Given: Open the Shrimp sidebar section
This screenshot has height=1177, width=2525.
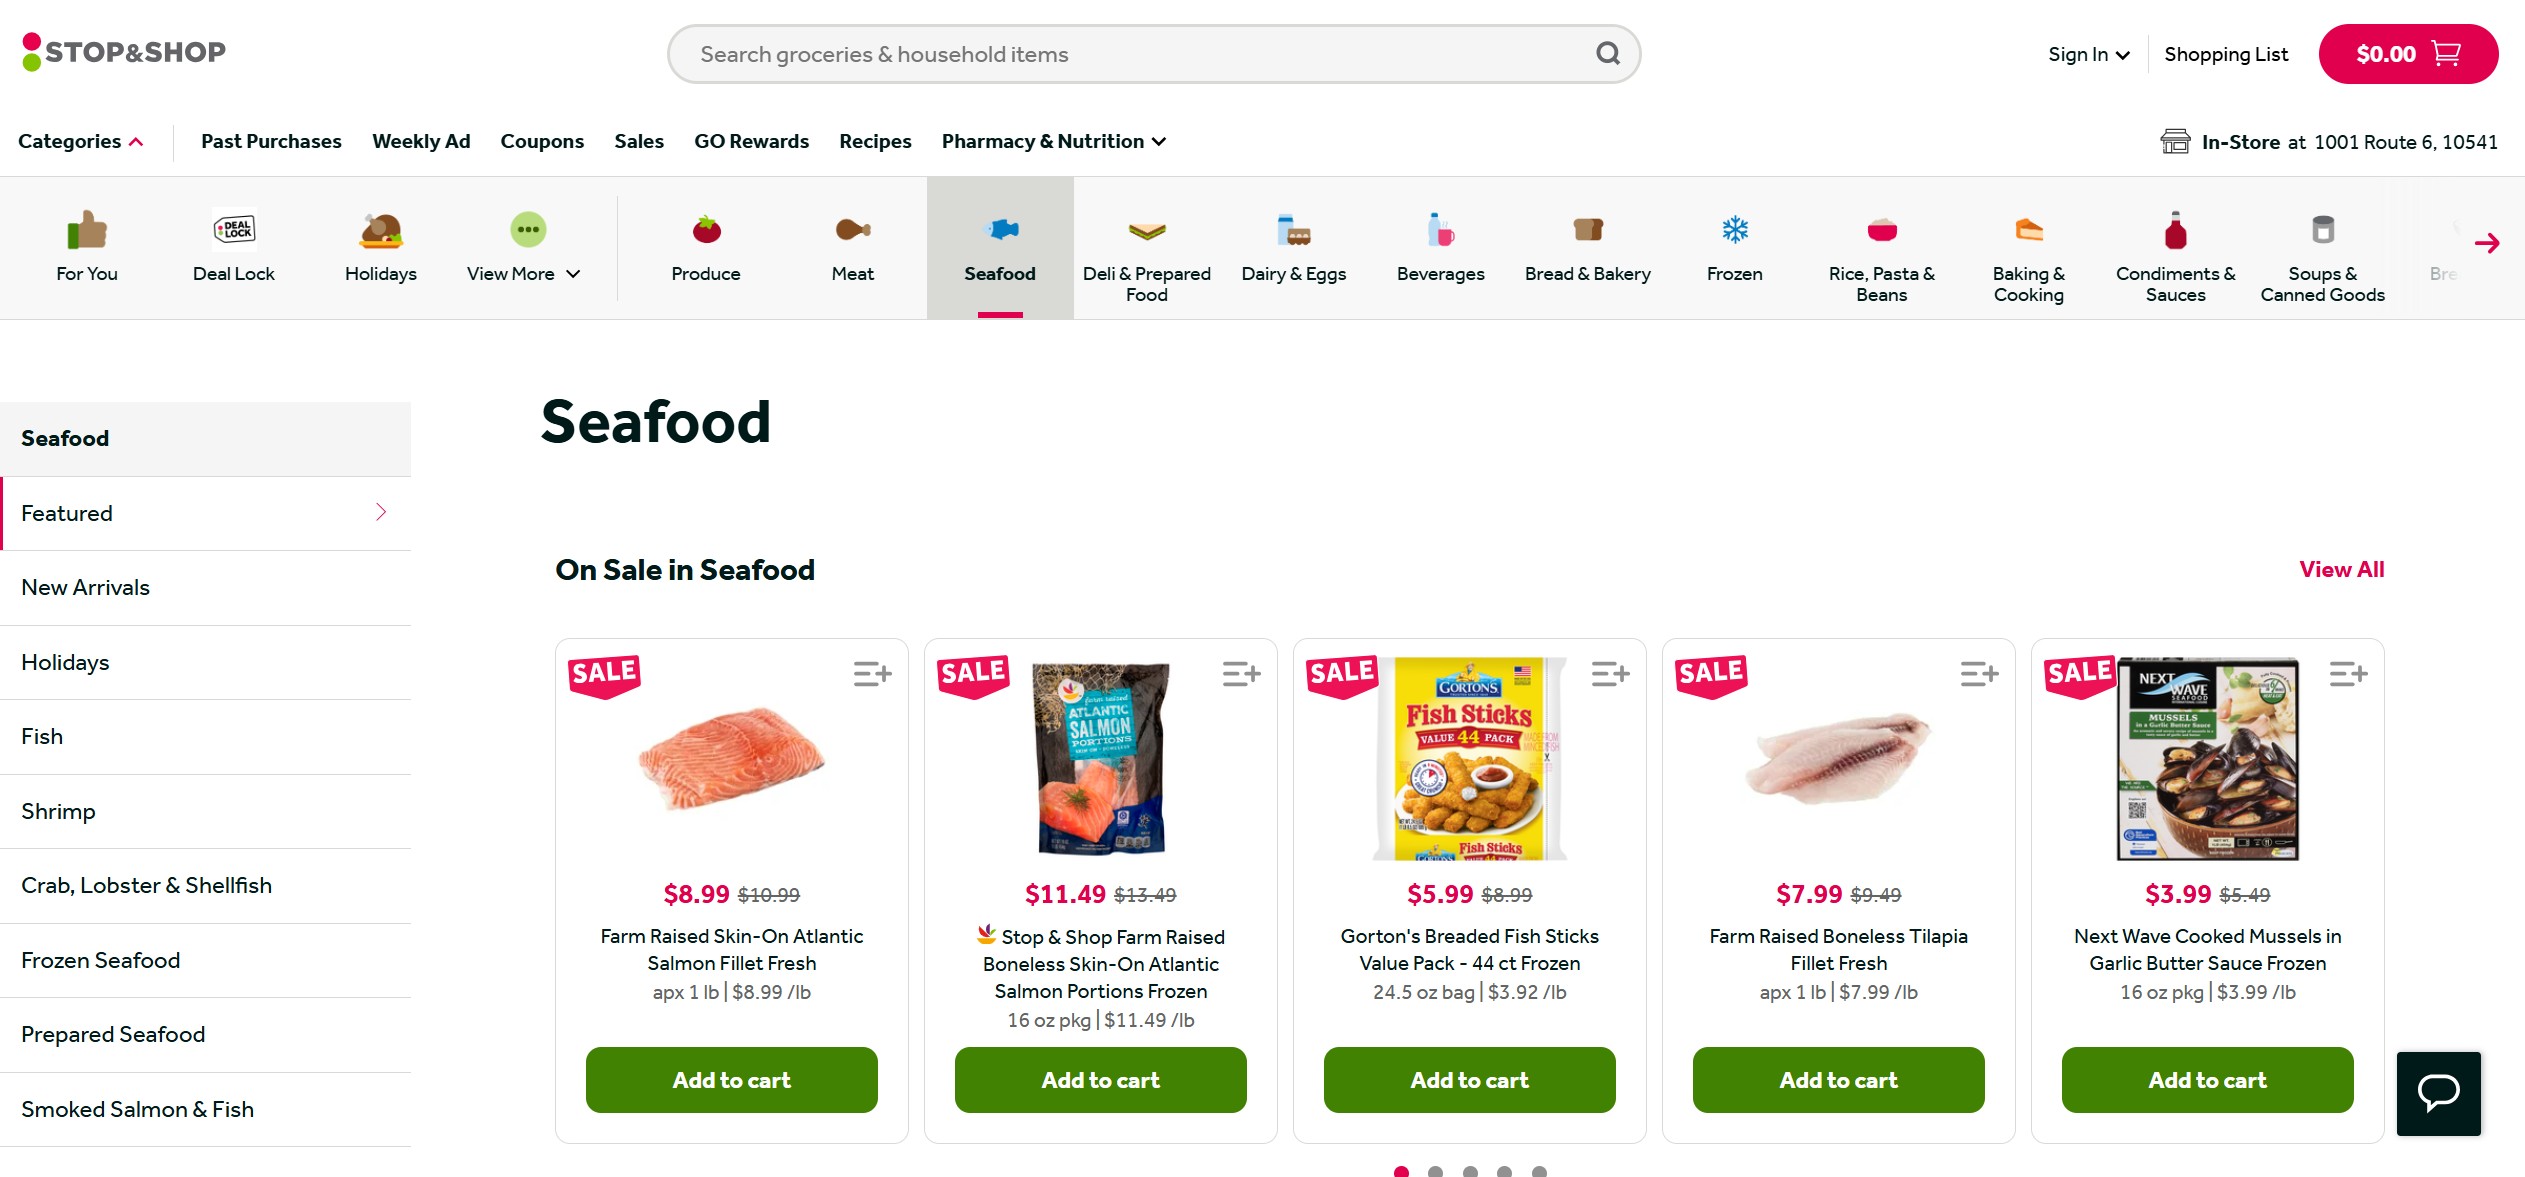Looking at the screenshot, I should [x=57, y=811].
